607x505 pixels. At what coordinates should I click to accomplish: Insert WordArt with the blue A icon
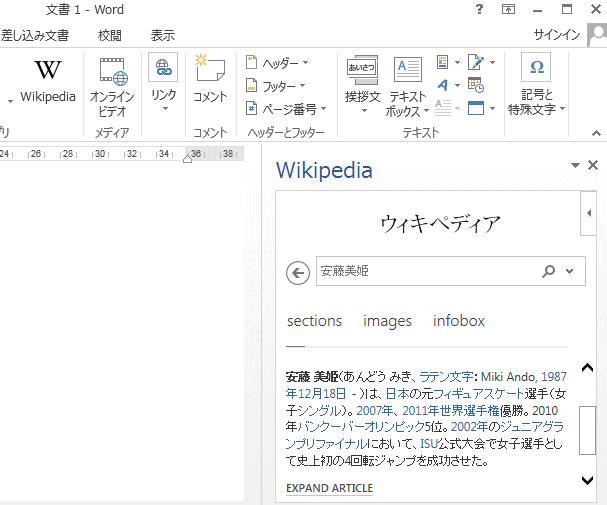[x=442, y=85]
